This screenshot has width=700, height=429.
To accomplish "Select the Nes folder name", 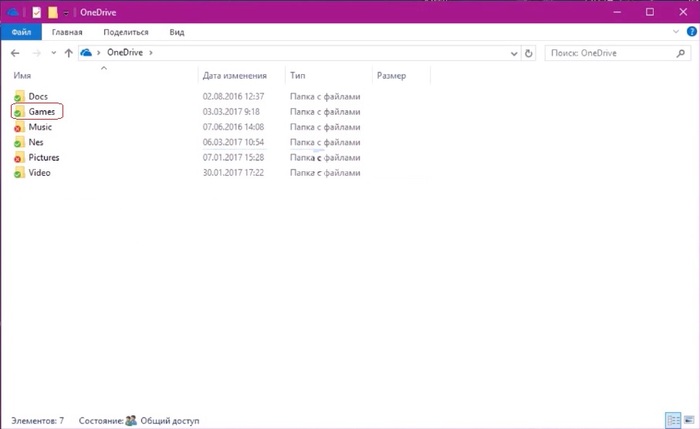I will pyautogui.click(x=36, y=142).
